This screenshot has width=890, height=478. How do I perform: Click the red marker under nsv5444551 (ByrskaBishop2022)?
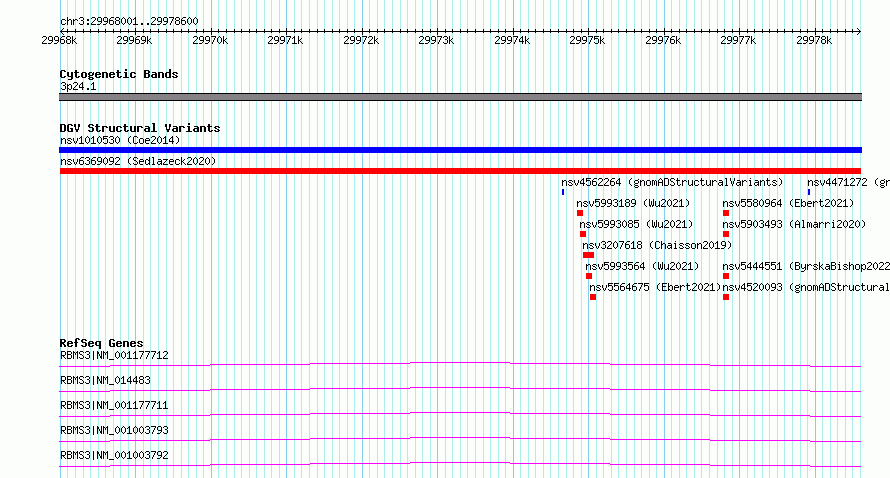click(x=726, y=276)
